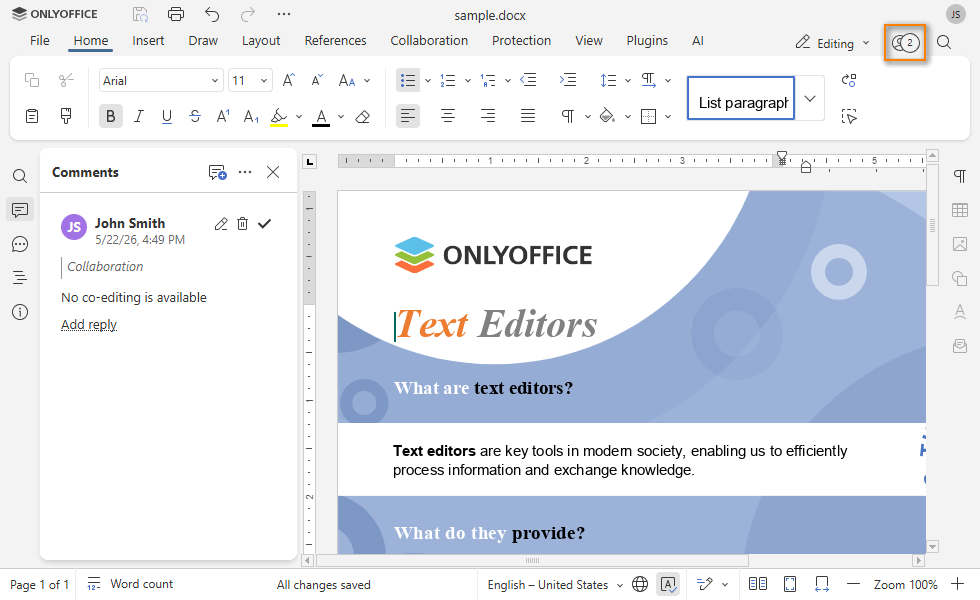This screenshot has width=980, height=600.
Task: Open the About info icon in sidebar
Action: click(x=20, y=312)
